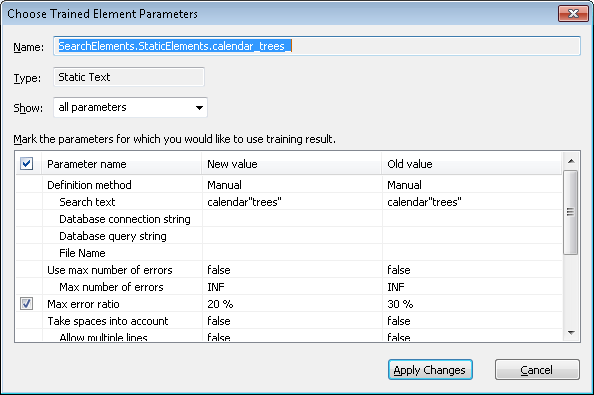Click the Type field showing Static Text
Image resolution: width=594 pixels, height=395 pixels.
tap(129, 77)
